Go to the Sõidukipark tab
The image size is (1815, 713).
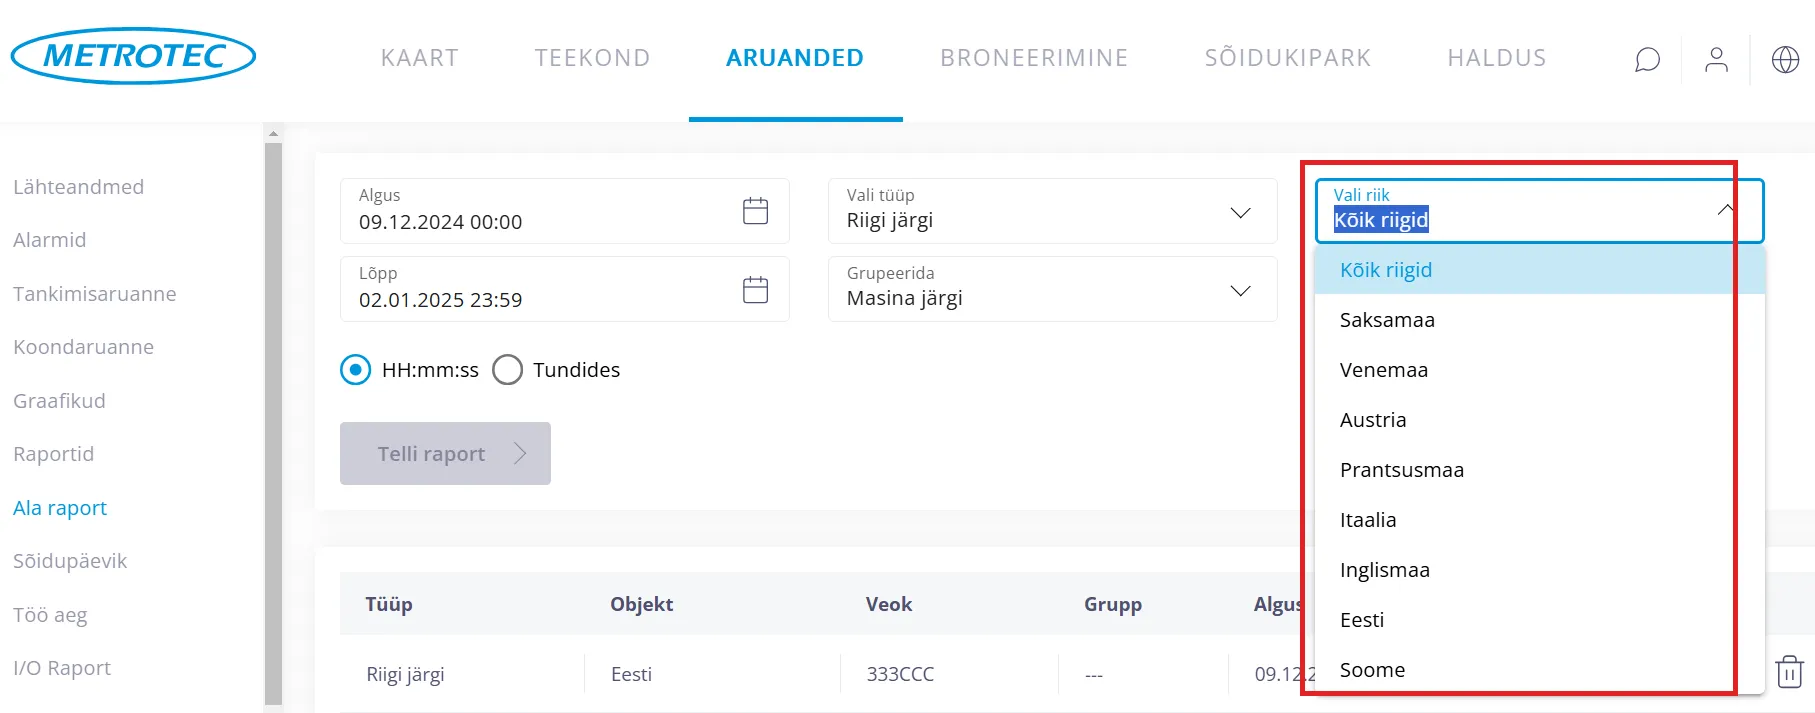point(1288,58)
